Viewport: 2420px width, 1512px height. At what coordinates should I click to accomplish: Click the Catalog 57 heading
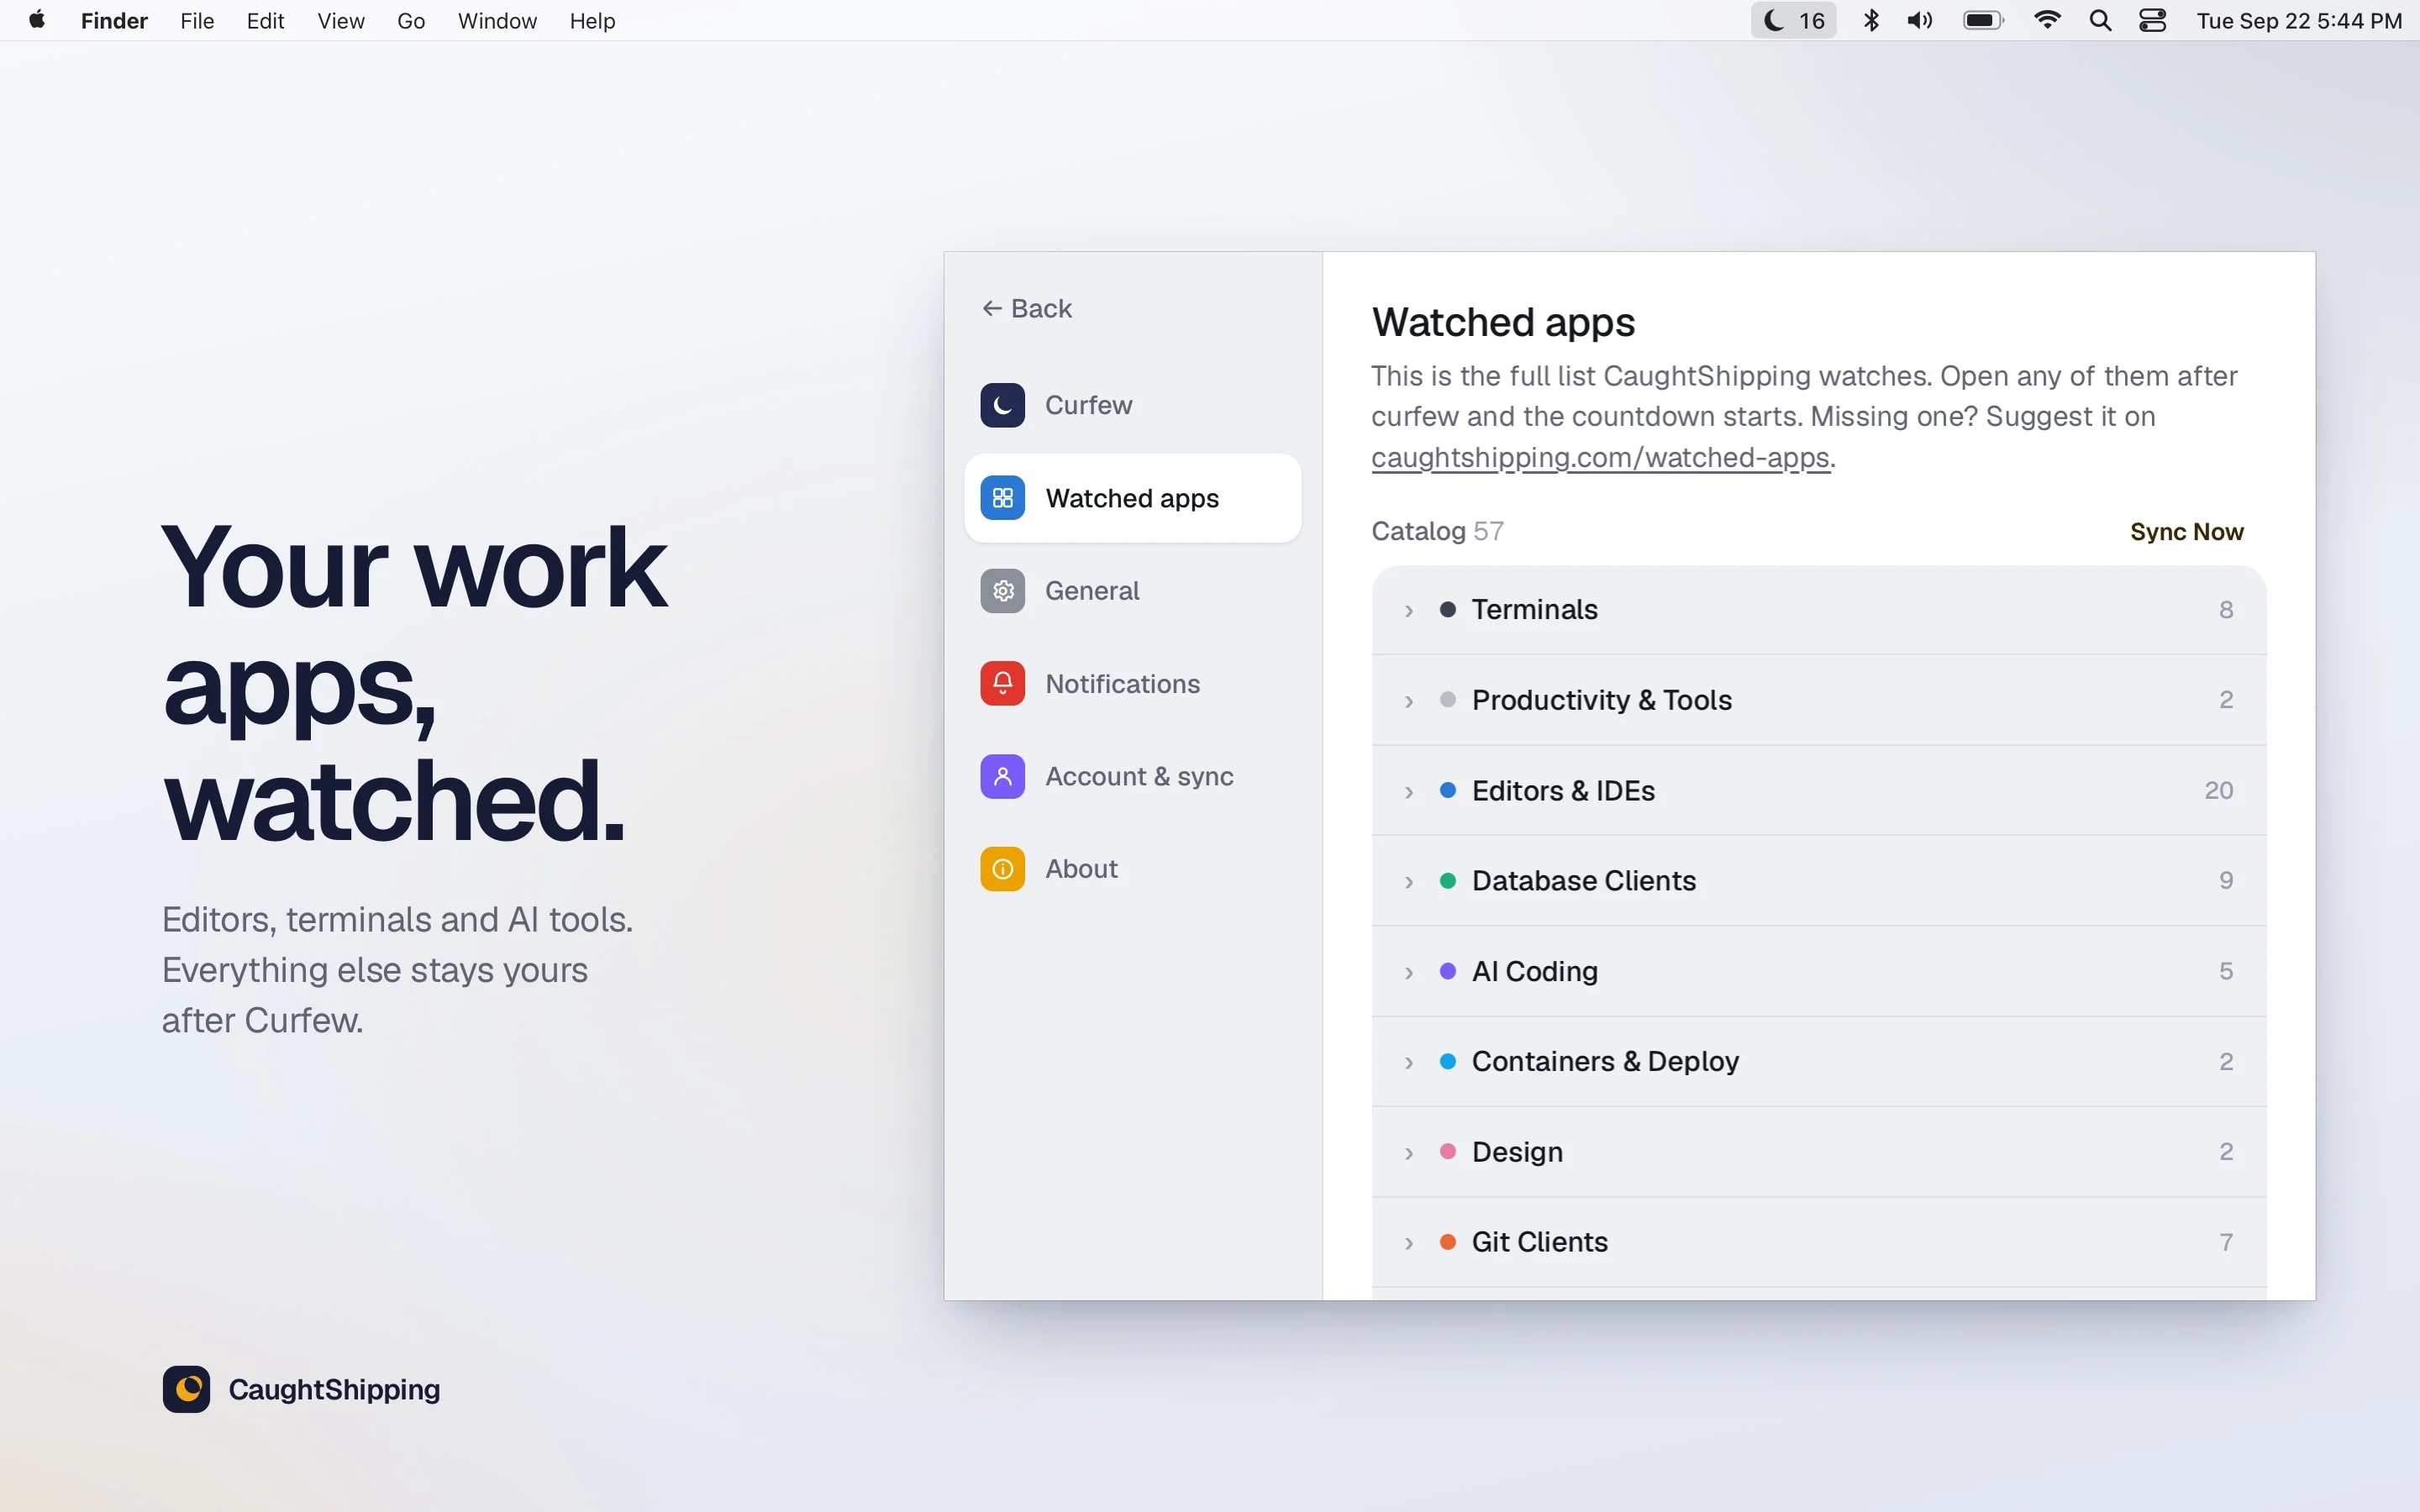pos(1437,531)
